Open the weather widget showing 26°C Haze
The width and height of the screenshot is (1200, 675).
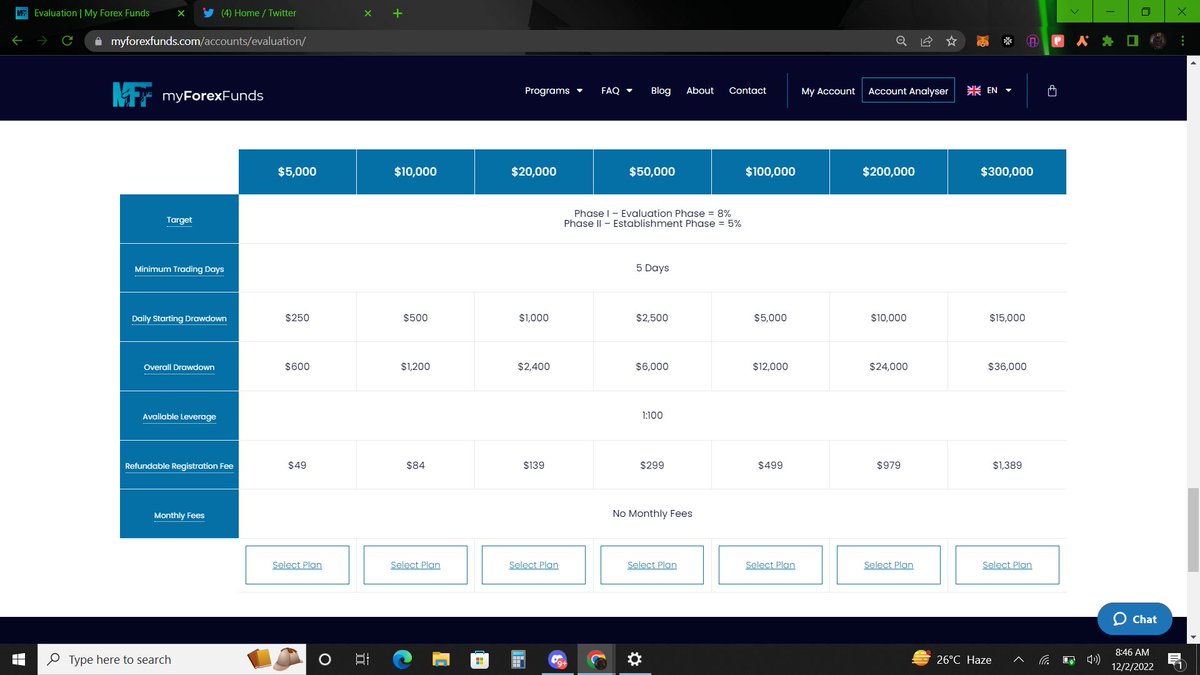(952, 659)
